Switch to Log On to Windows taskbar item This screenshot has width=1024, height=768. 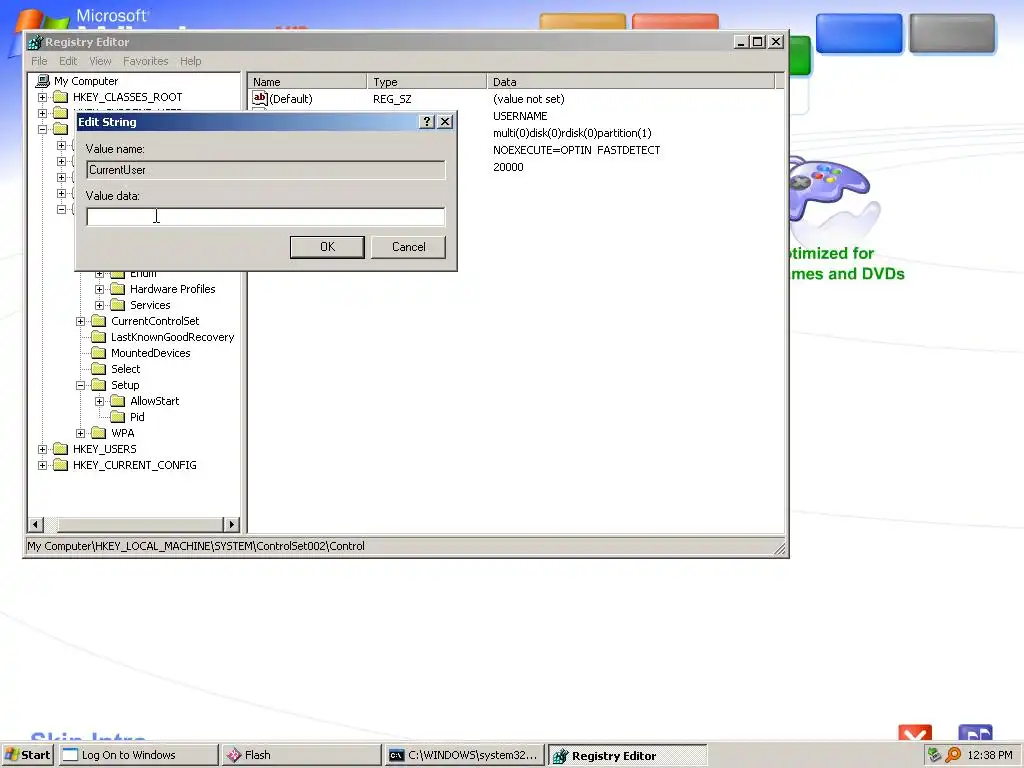pyautogui.click(x=138, y=755)
